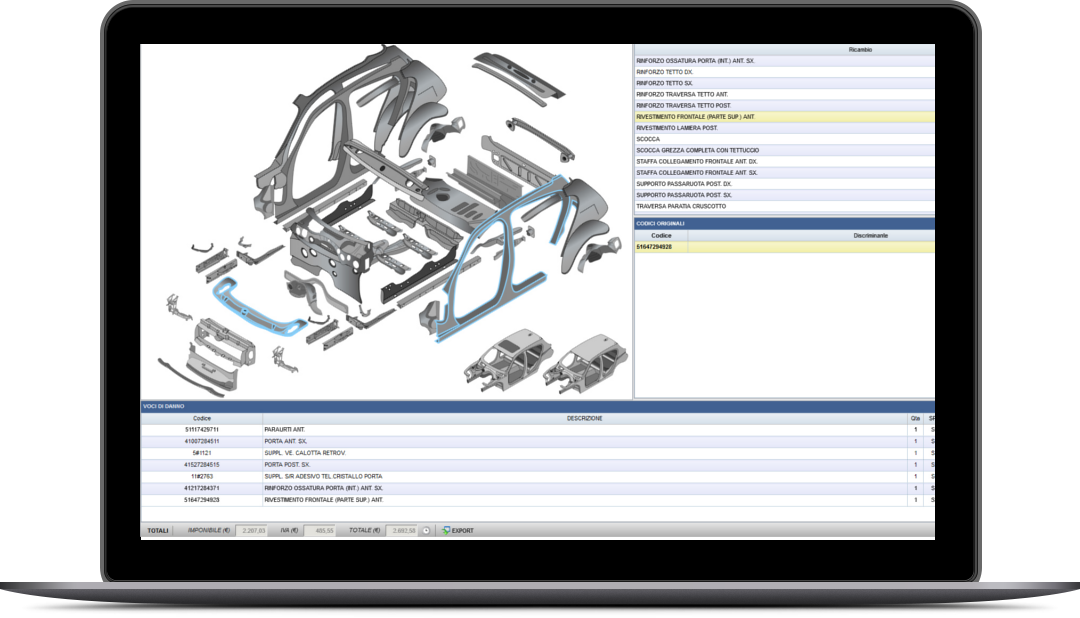This screenshot has width=1080, height=618.
Task: Click the plain body shell thumbnail at far right
Action: [x=591, y=359]
